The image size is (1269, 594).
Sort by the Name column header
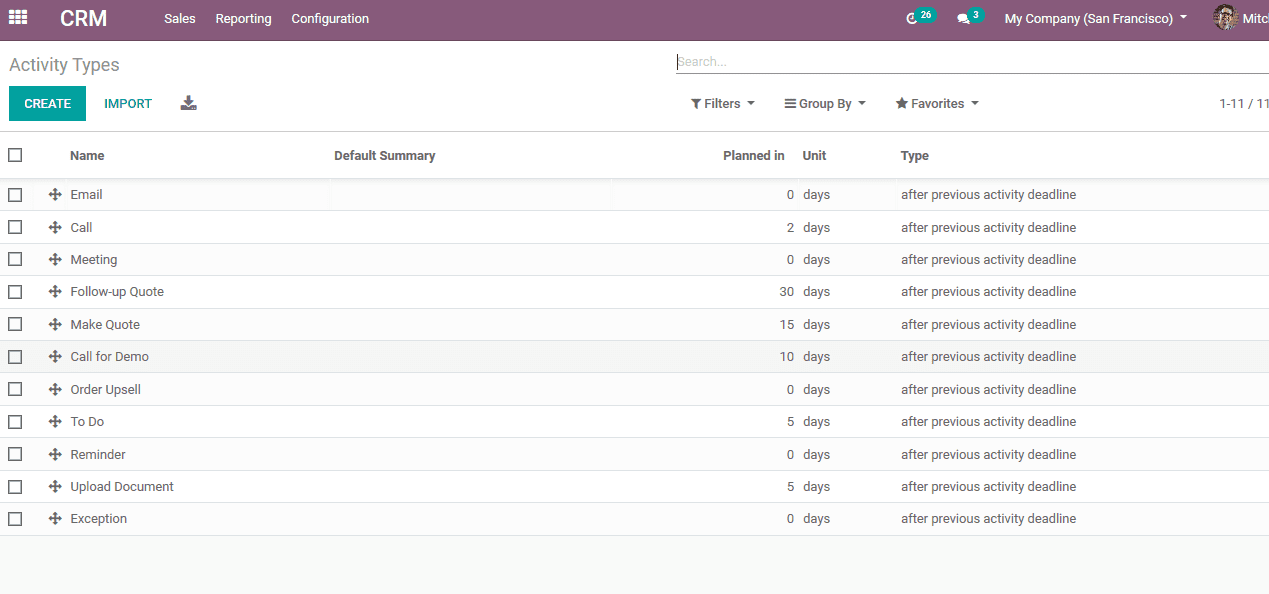point(87,156)
